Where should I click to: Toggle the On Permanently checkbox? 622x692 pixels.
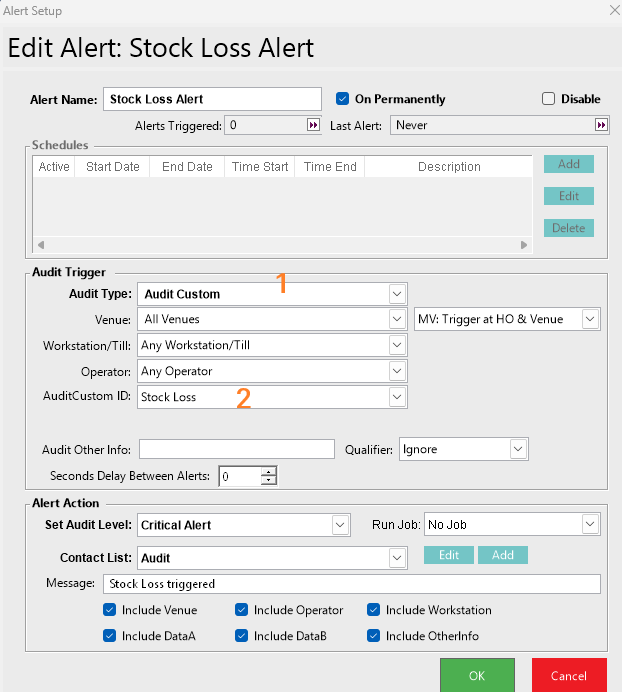342,99
